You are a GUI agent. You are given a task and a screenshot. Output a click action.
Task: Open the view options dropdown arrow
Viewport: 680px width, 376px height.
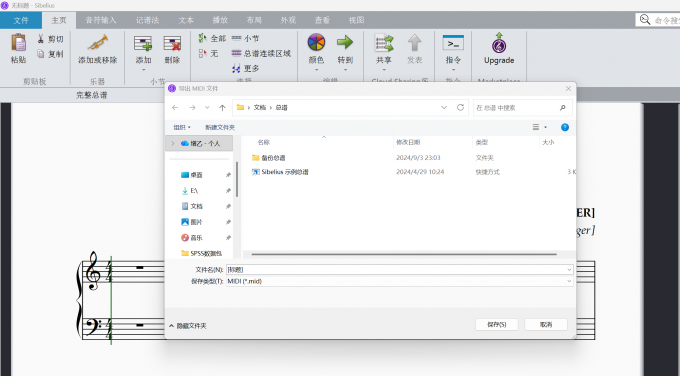[x=546, y=127]
